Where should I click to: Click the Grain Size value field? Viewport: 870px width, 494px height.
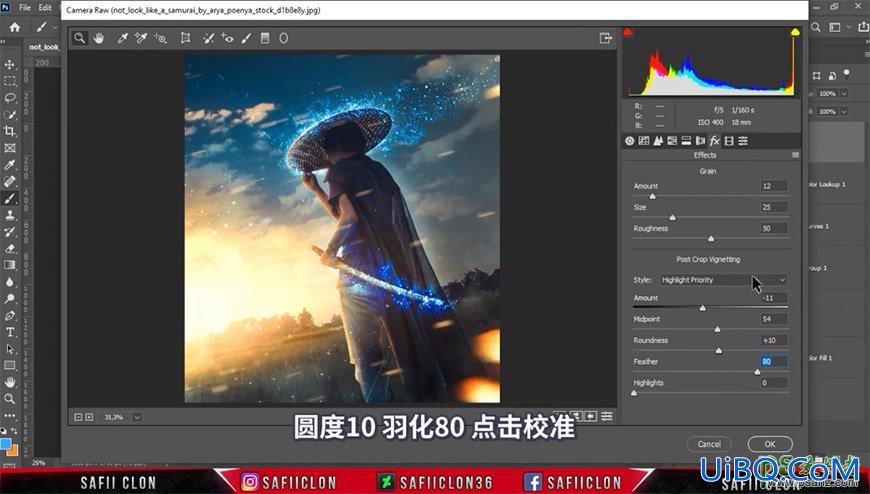(x=773, y=207)
